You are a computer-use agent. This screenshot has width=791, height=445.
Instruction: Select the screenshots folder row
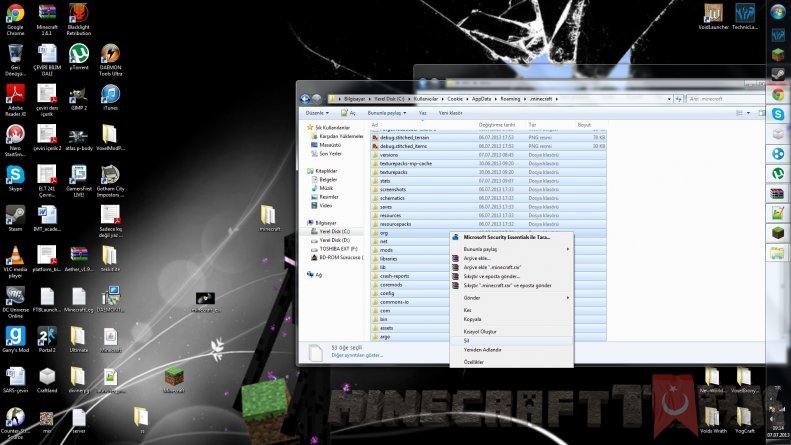488,190
